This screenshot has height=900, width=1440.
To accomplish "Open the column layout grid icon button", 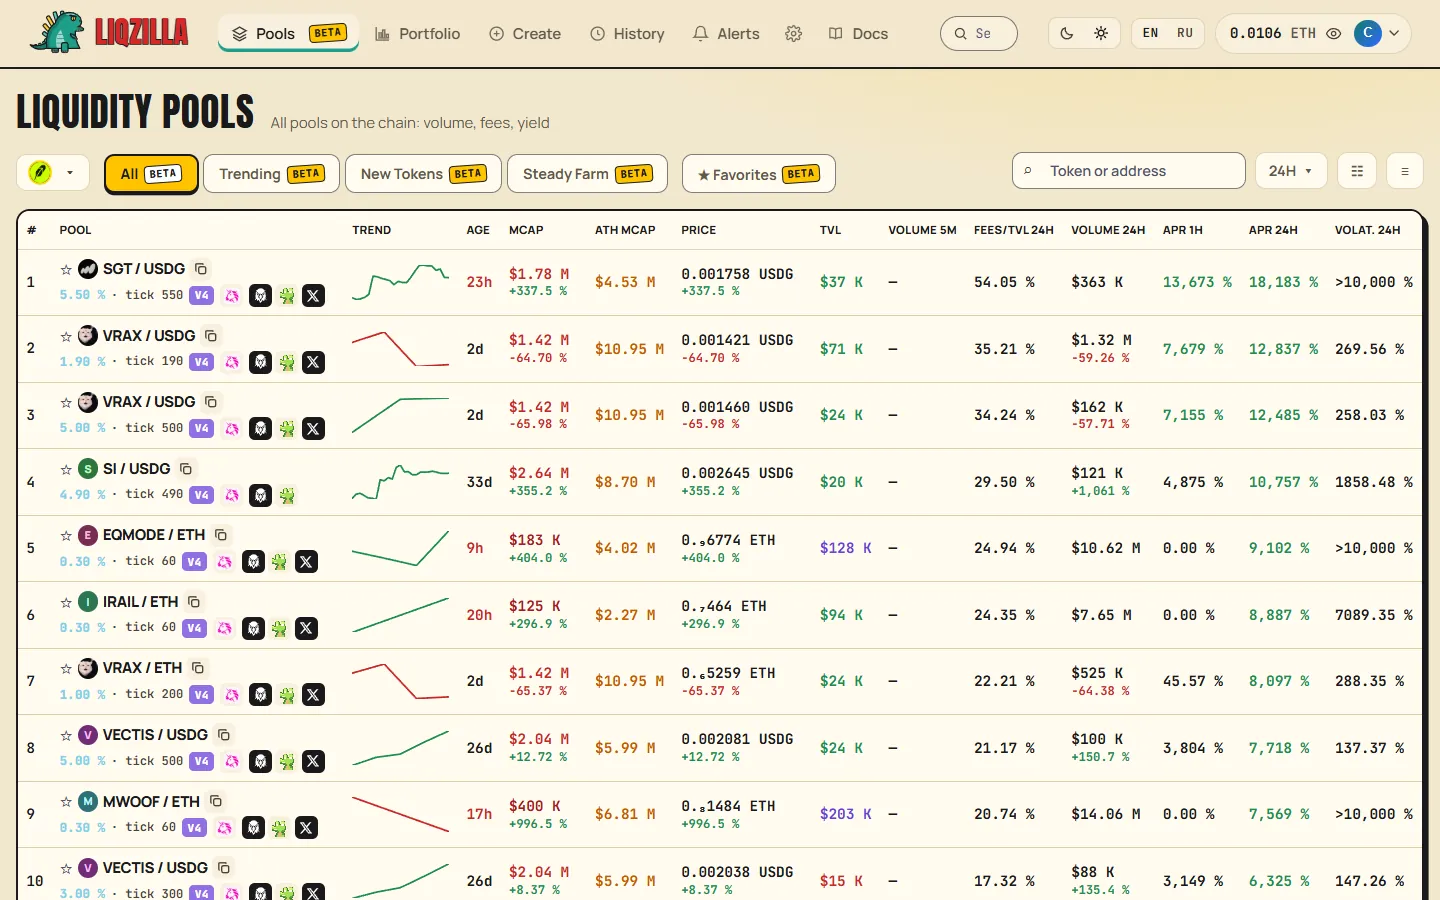I will coord(1357,171).
